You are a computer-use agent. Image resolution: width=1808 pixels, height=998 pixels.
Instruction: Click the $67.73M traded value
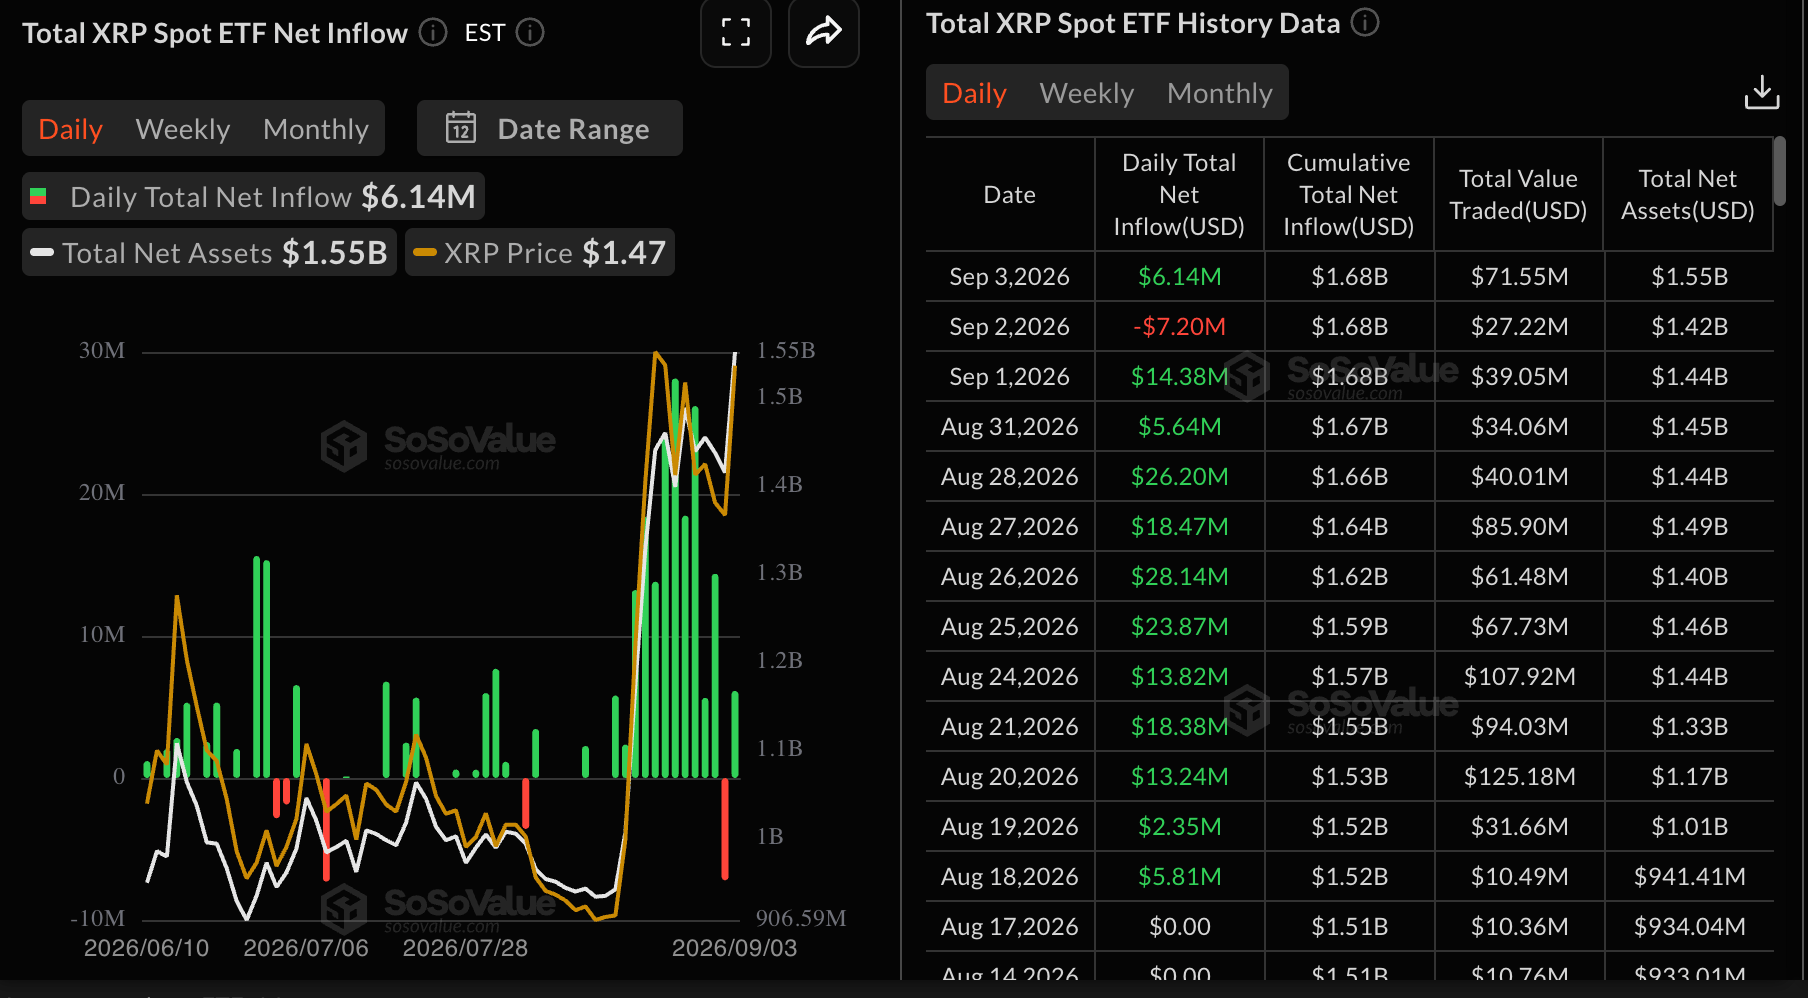1520,627
